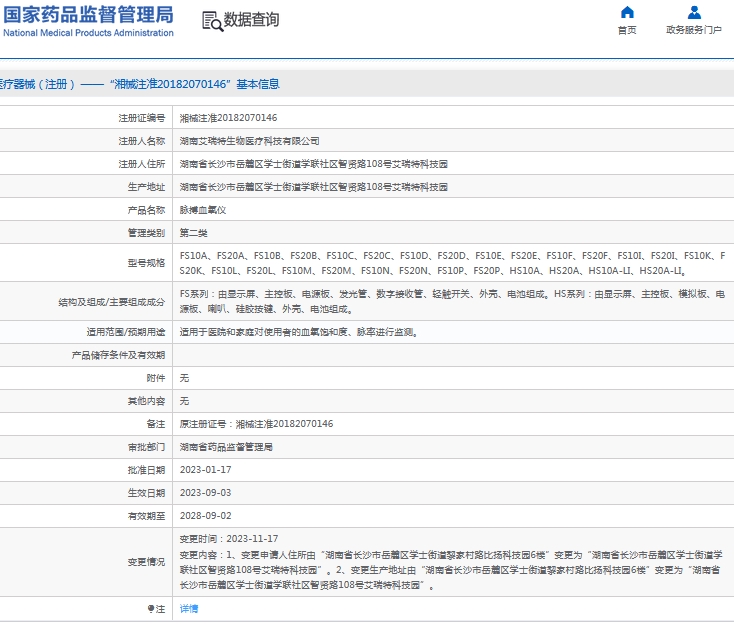Click the 生产地址 row label
The height and width of the screenshot is (627, 734).
click(147, 187)
